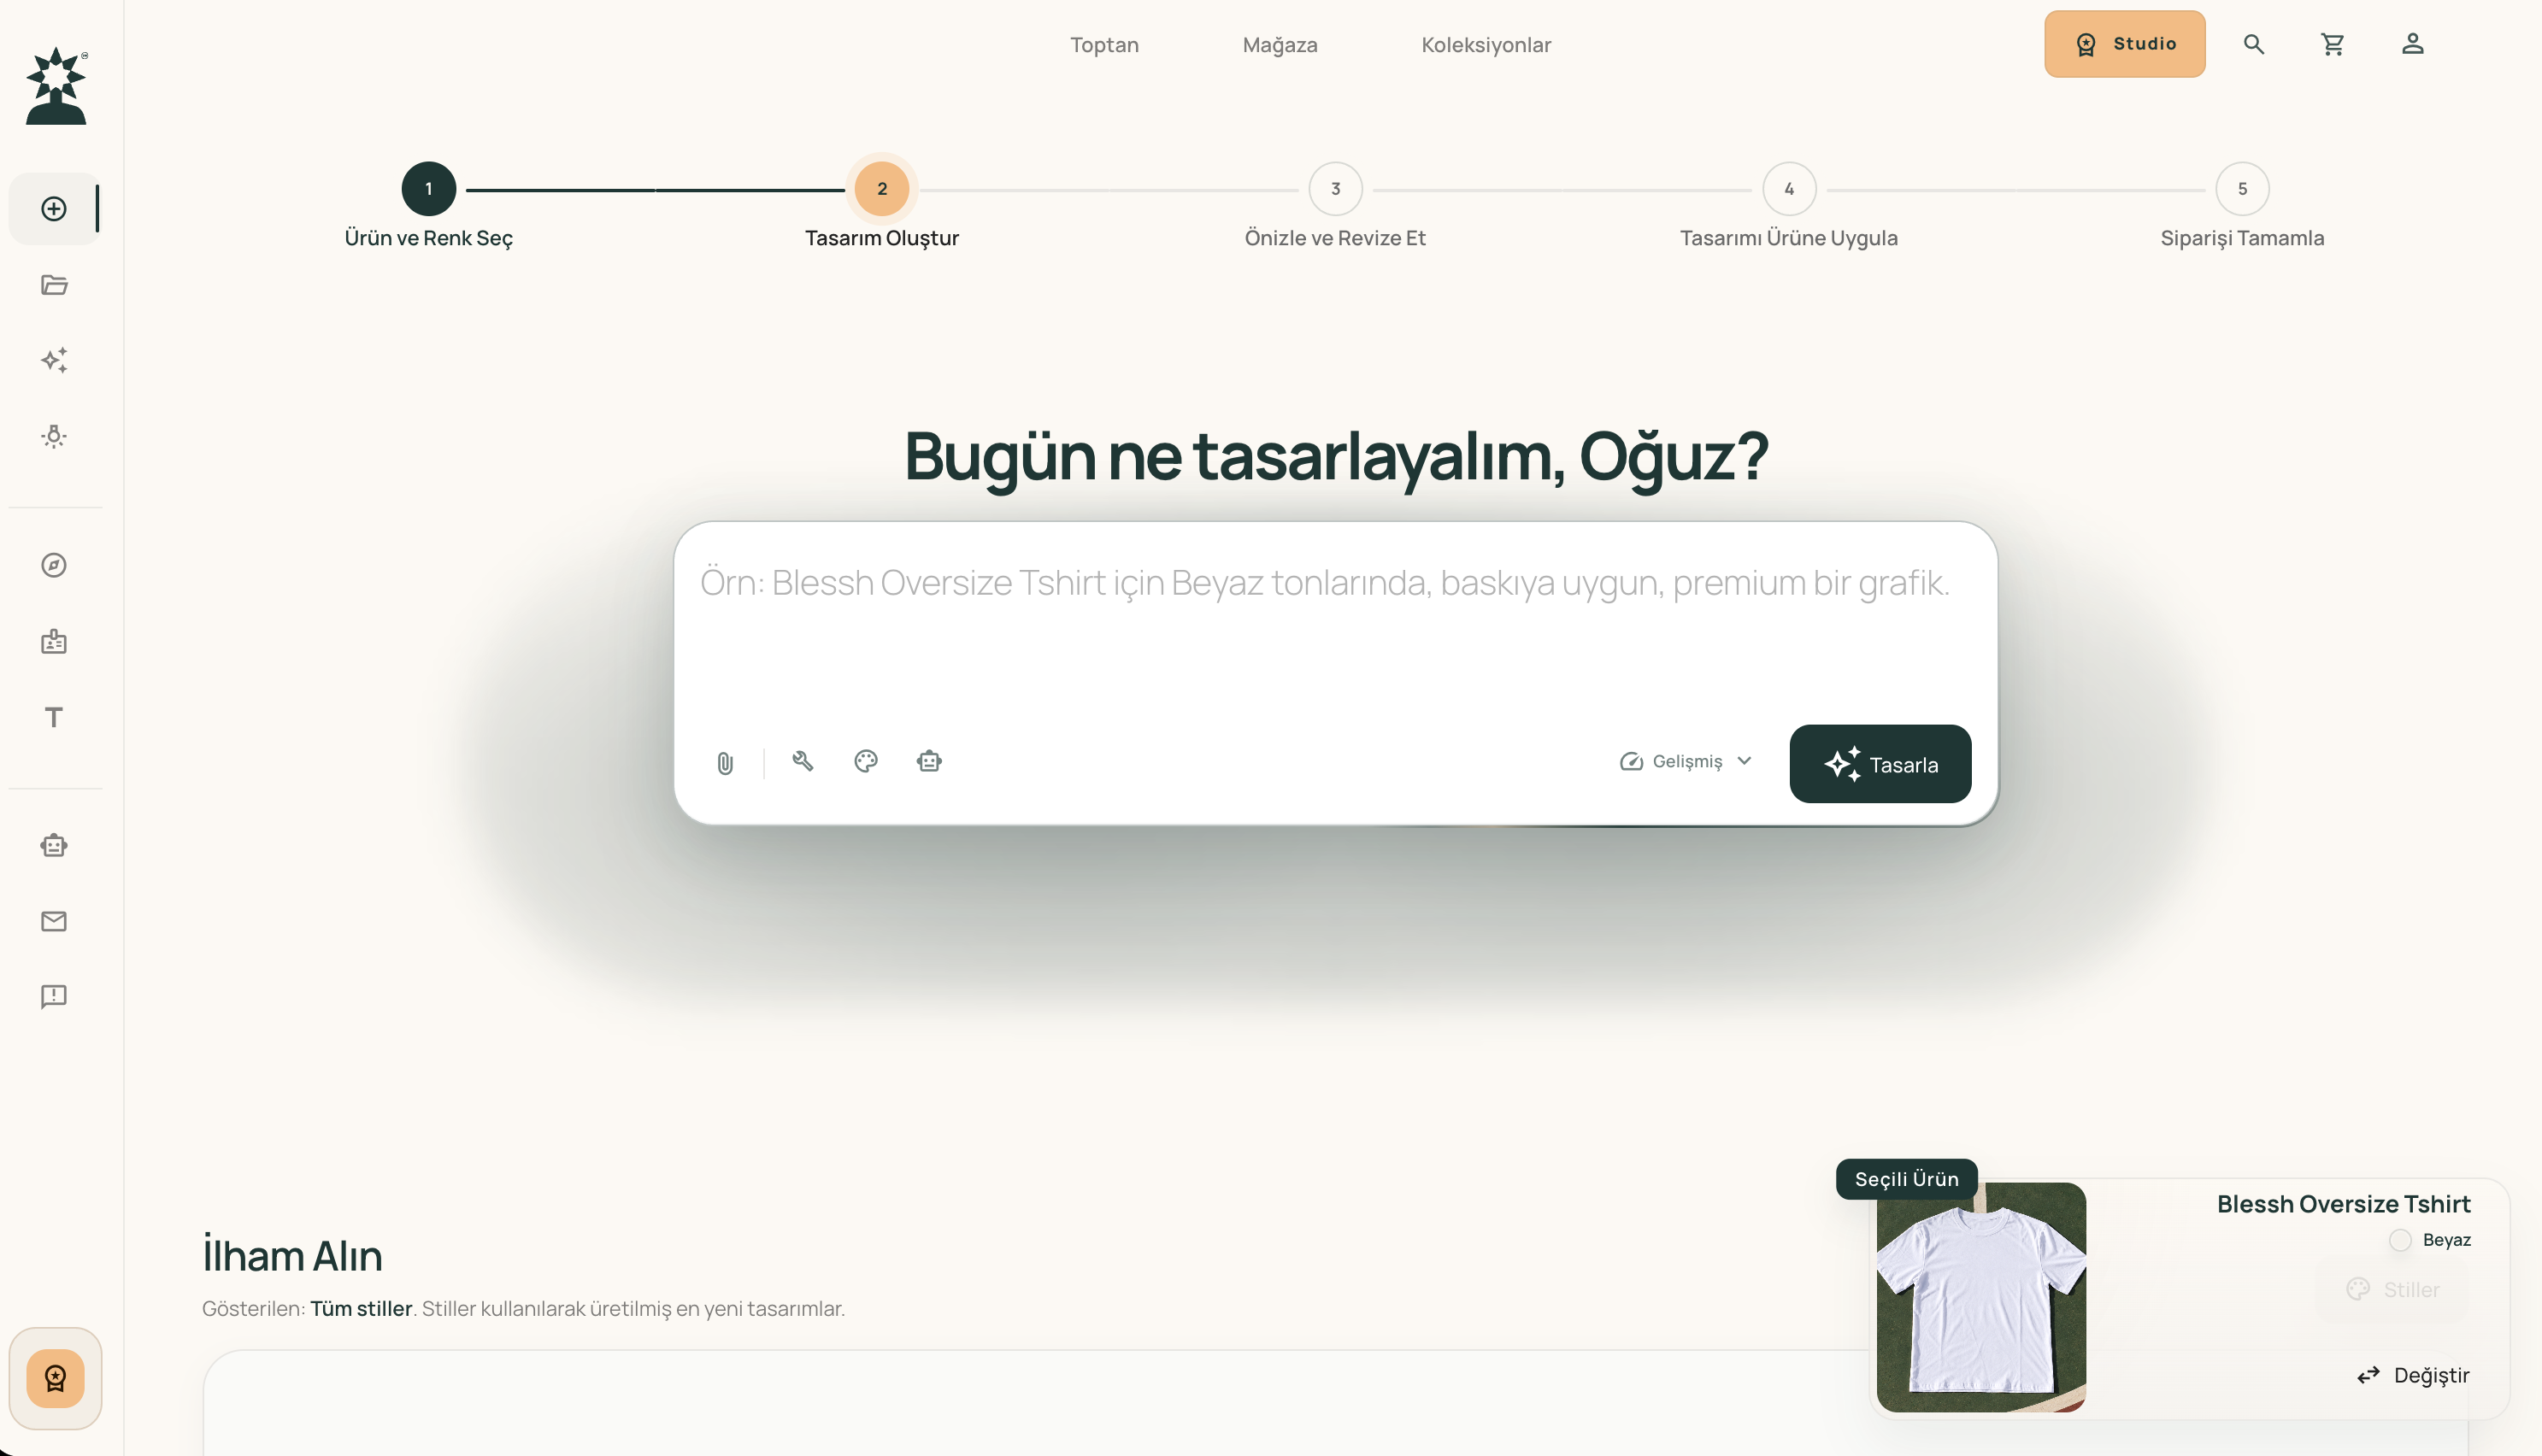Open the Toptan menu
The width and height of the screenshot is (2542, 1456).
[1104, 44]
